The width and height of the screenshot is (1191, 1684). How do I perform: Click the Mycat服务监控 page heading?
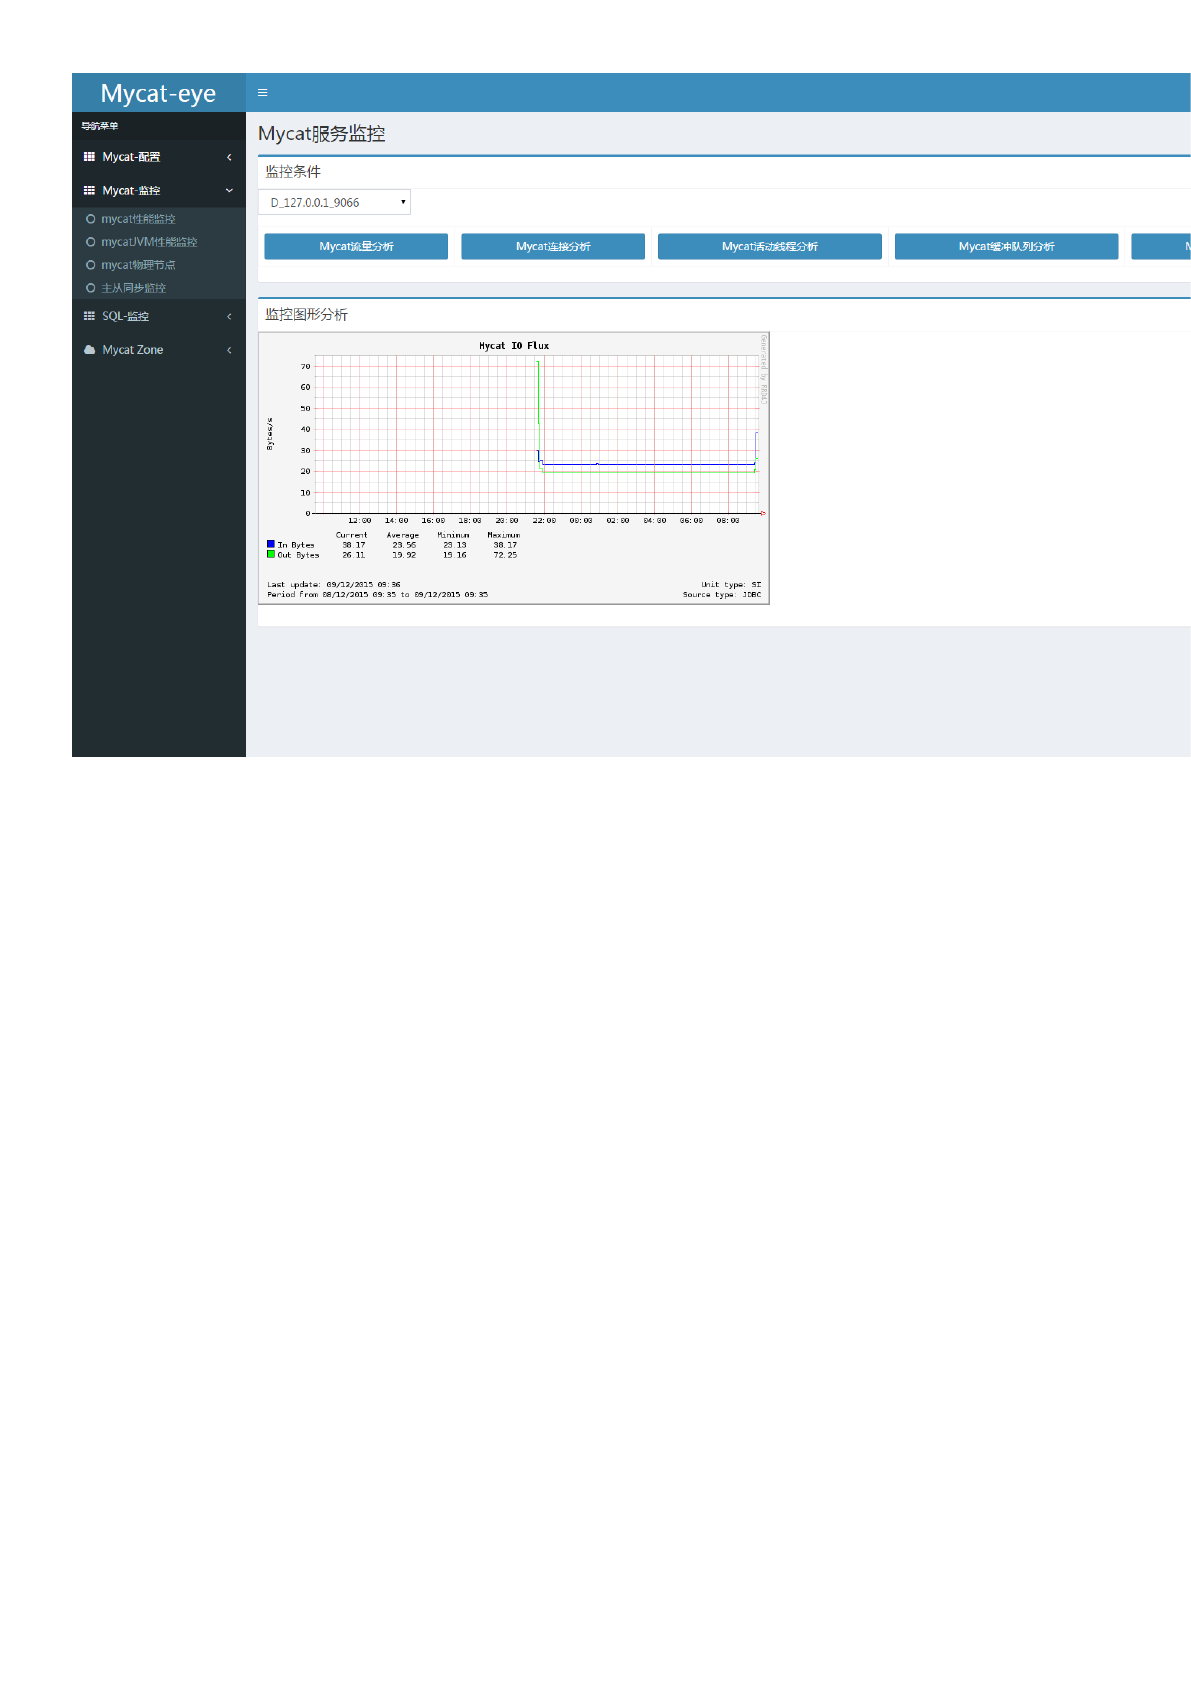pyautogui.click(x=321, y=134)
